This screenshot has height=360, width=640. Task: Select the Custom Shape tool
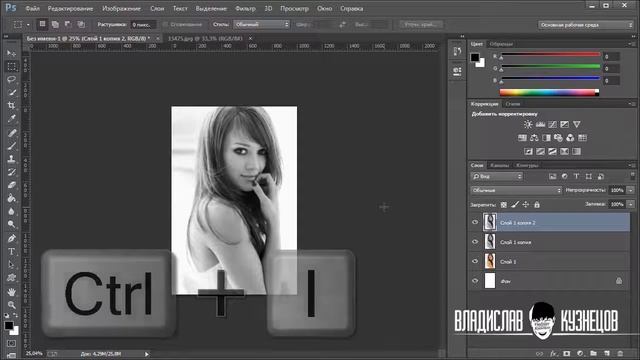[x=11, y=278]
